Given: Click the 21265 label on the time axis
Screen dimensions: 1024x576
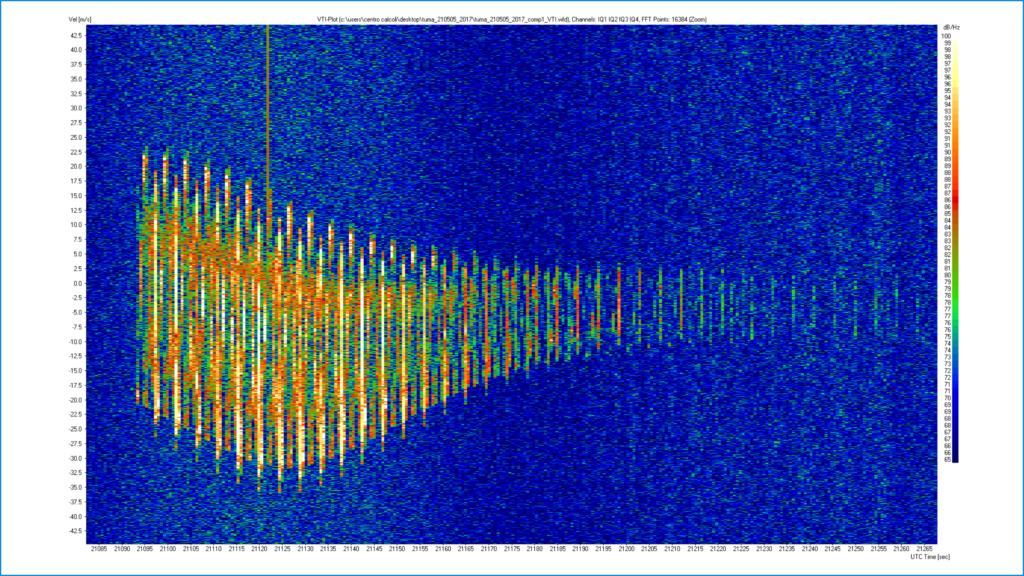Looking at the screenshot, I should 925,549.
